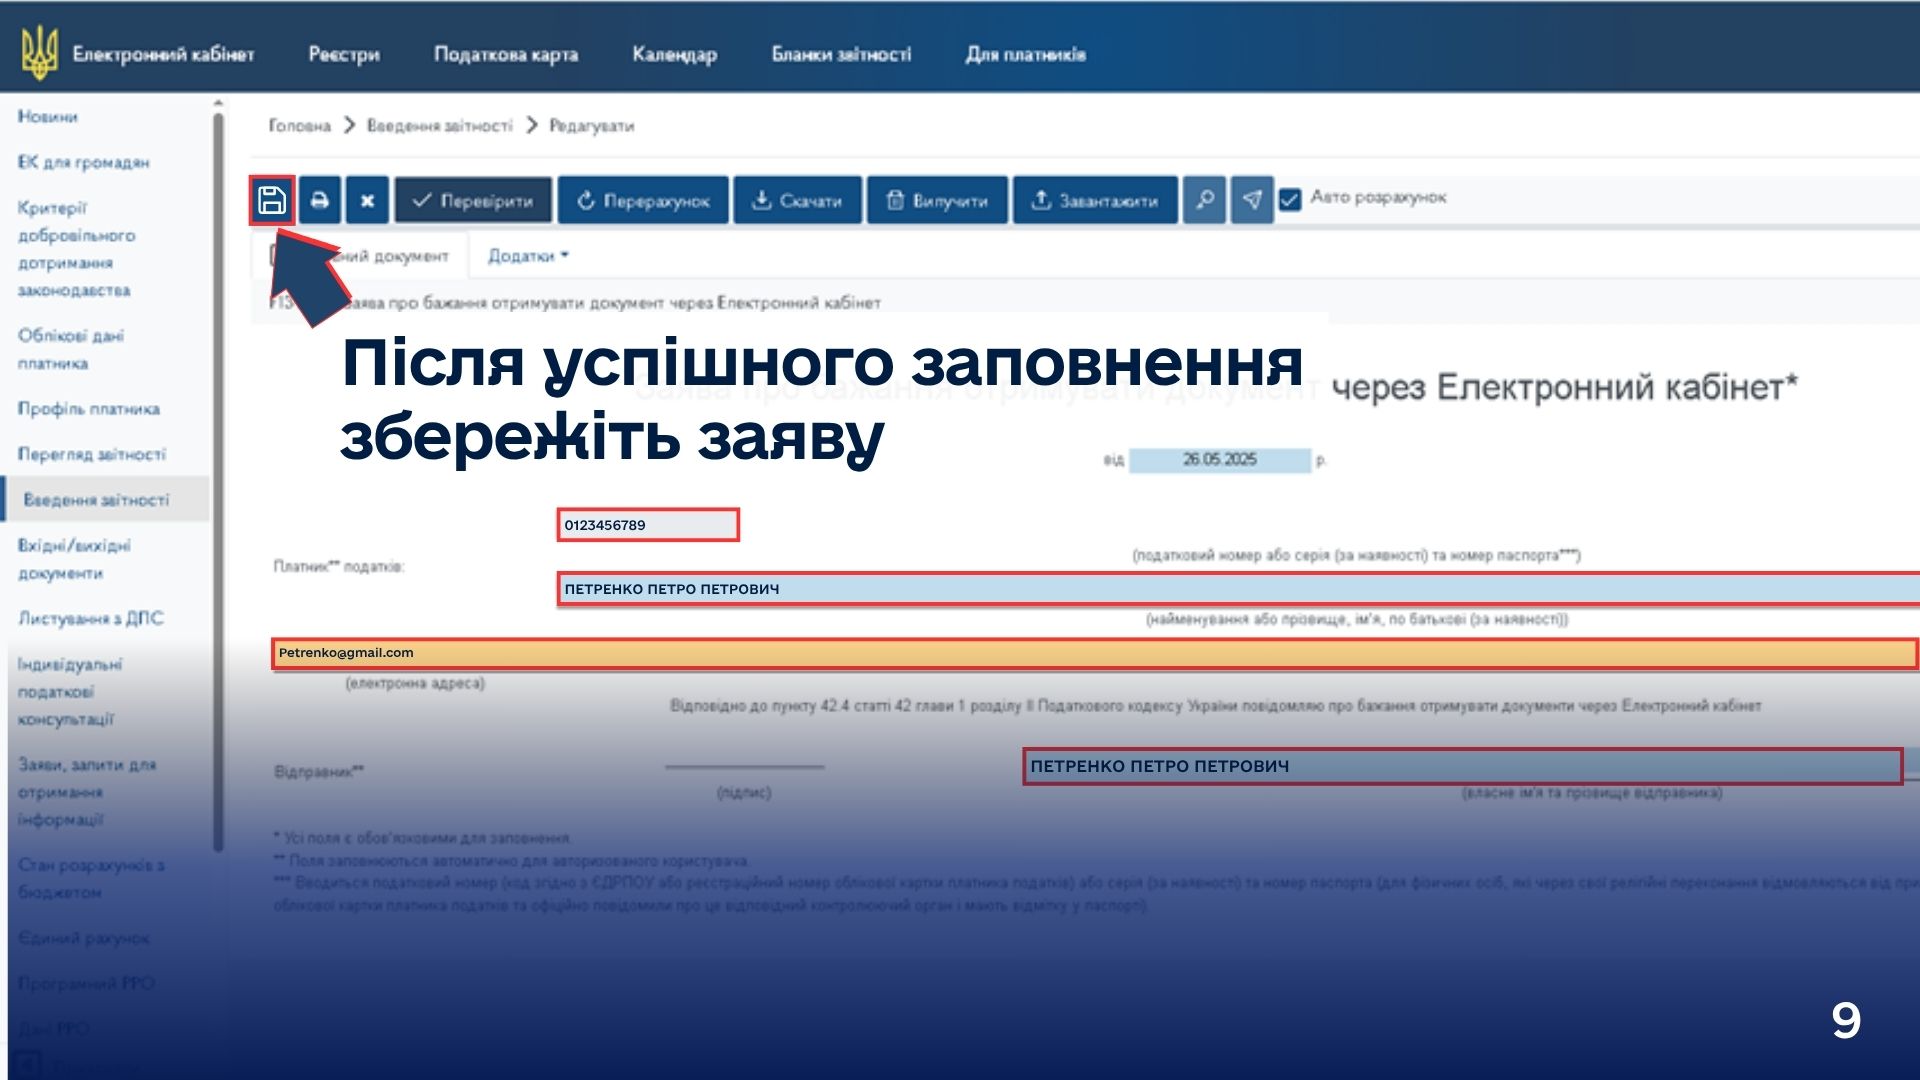Open Вхідні/вихідні документи sidebar item

pyautogui.click(x=74, y=559)
